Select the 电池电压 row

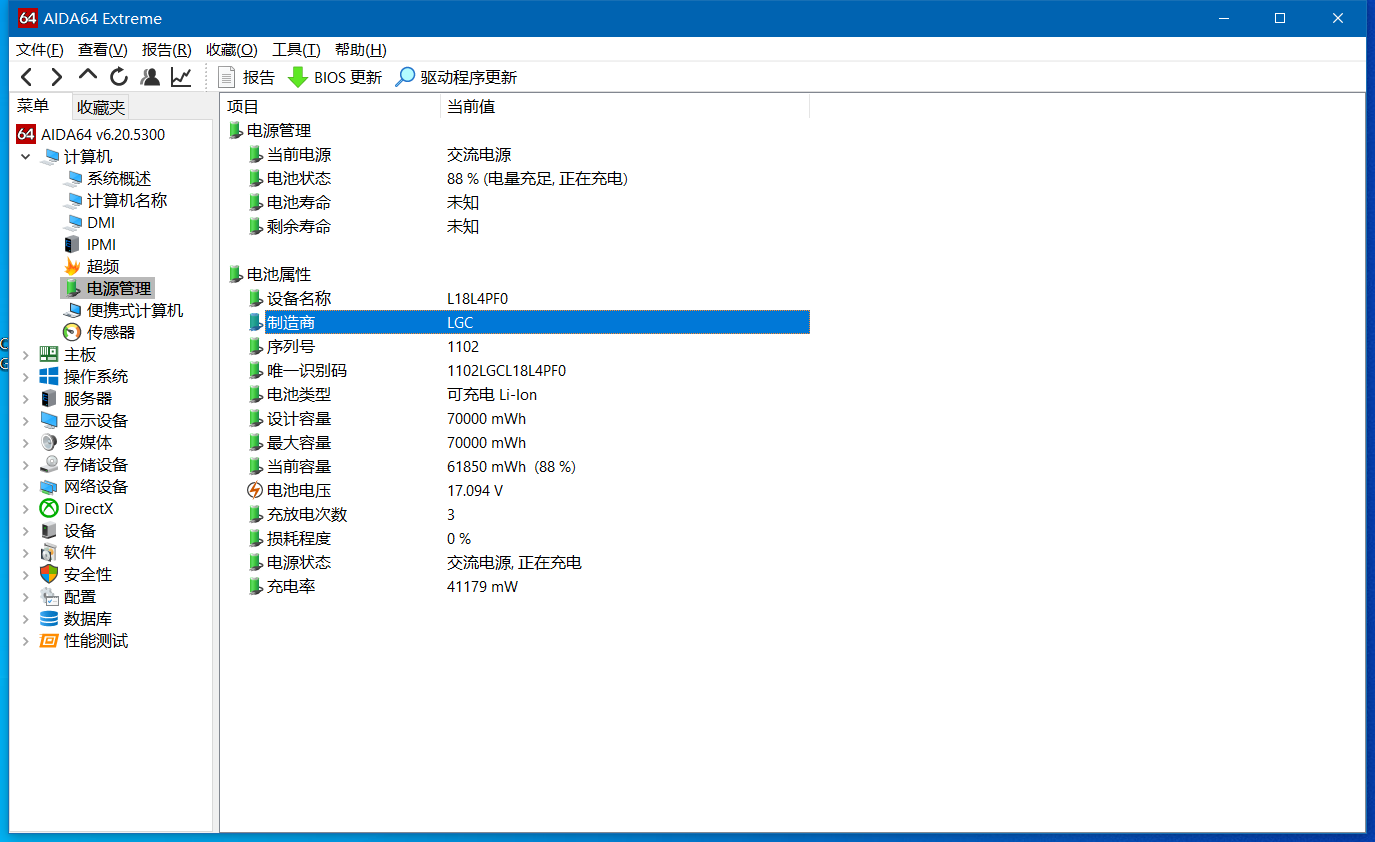[528, 490]
